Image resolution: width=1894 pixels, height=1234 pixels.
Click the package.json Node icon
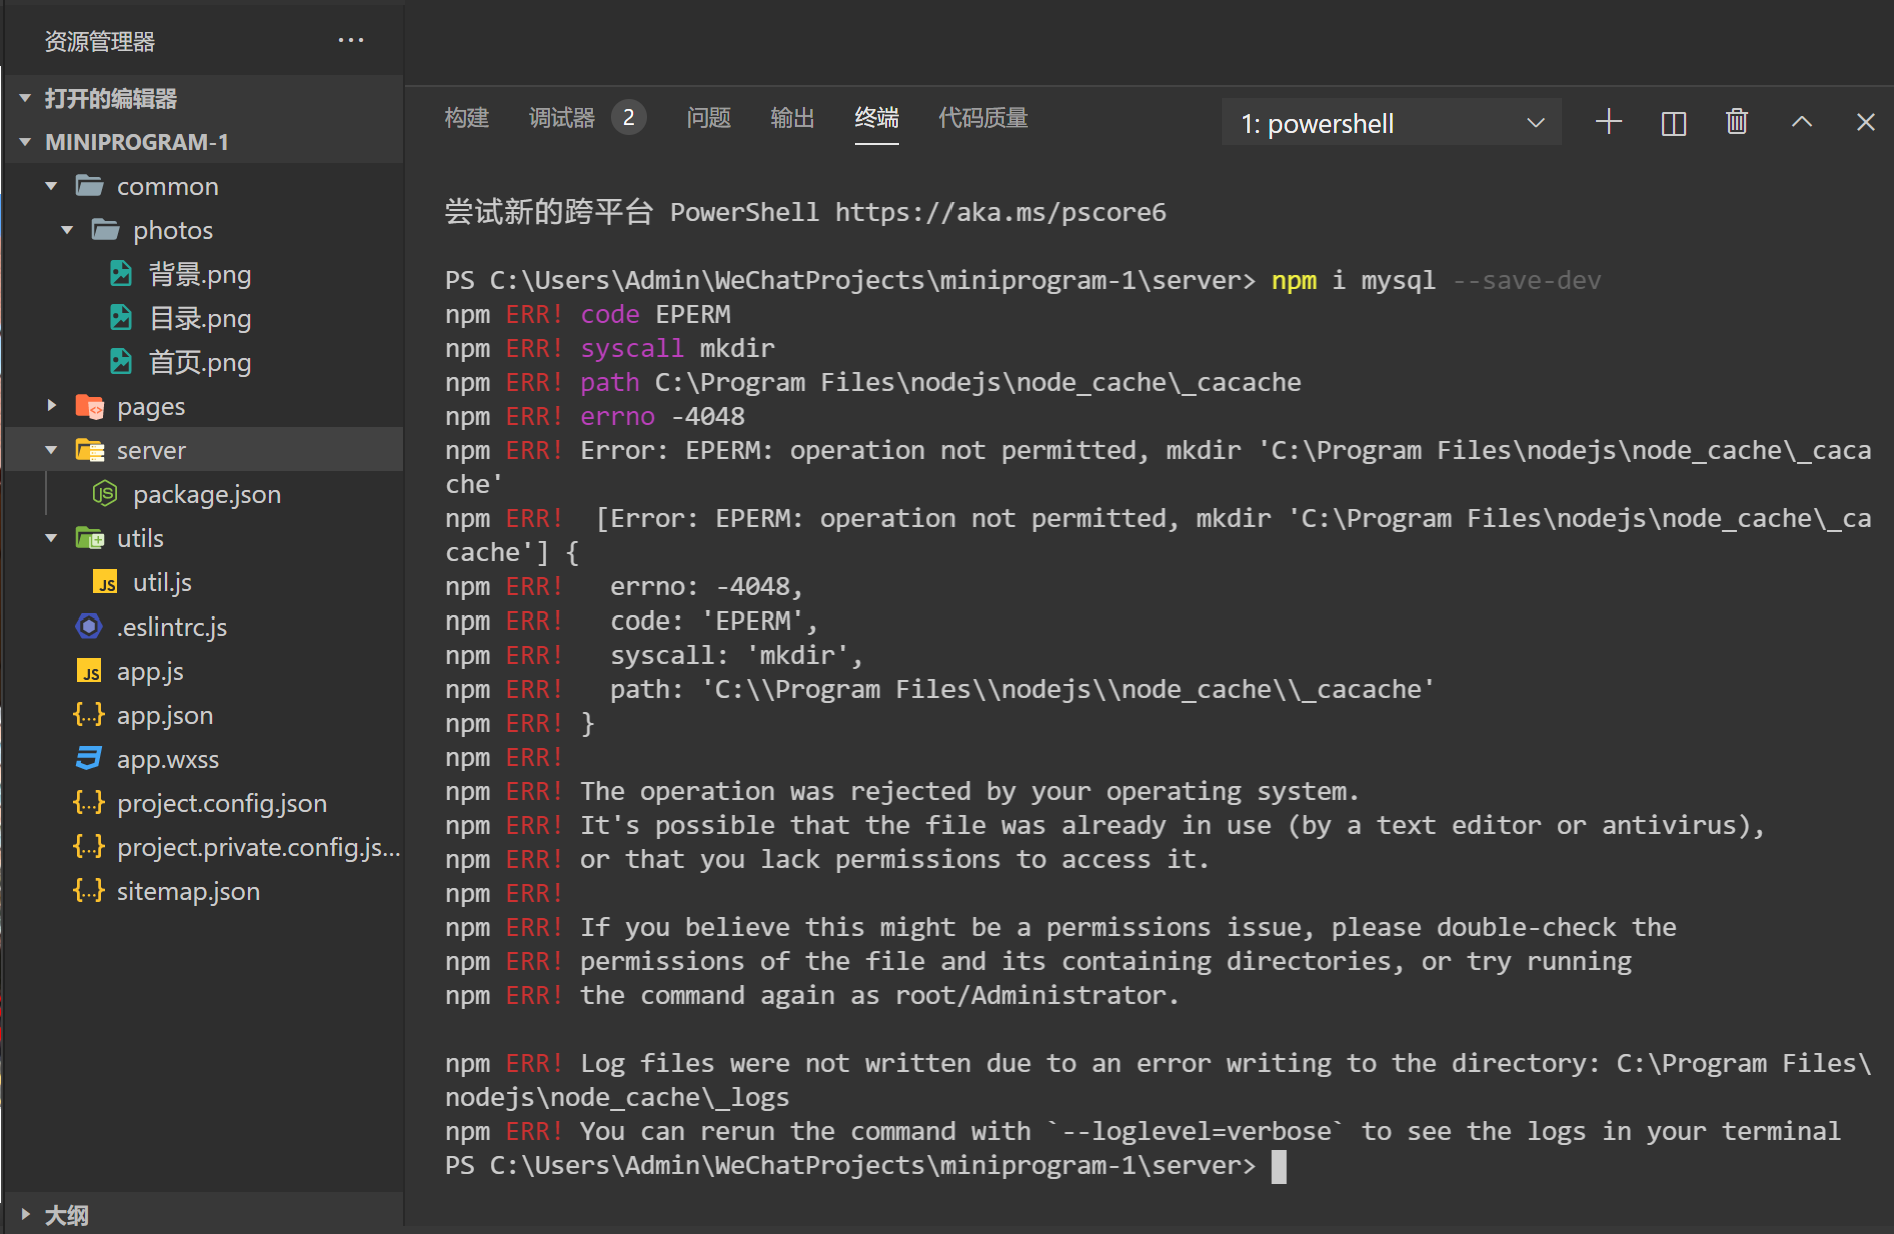105,494
